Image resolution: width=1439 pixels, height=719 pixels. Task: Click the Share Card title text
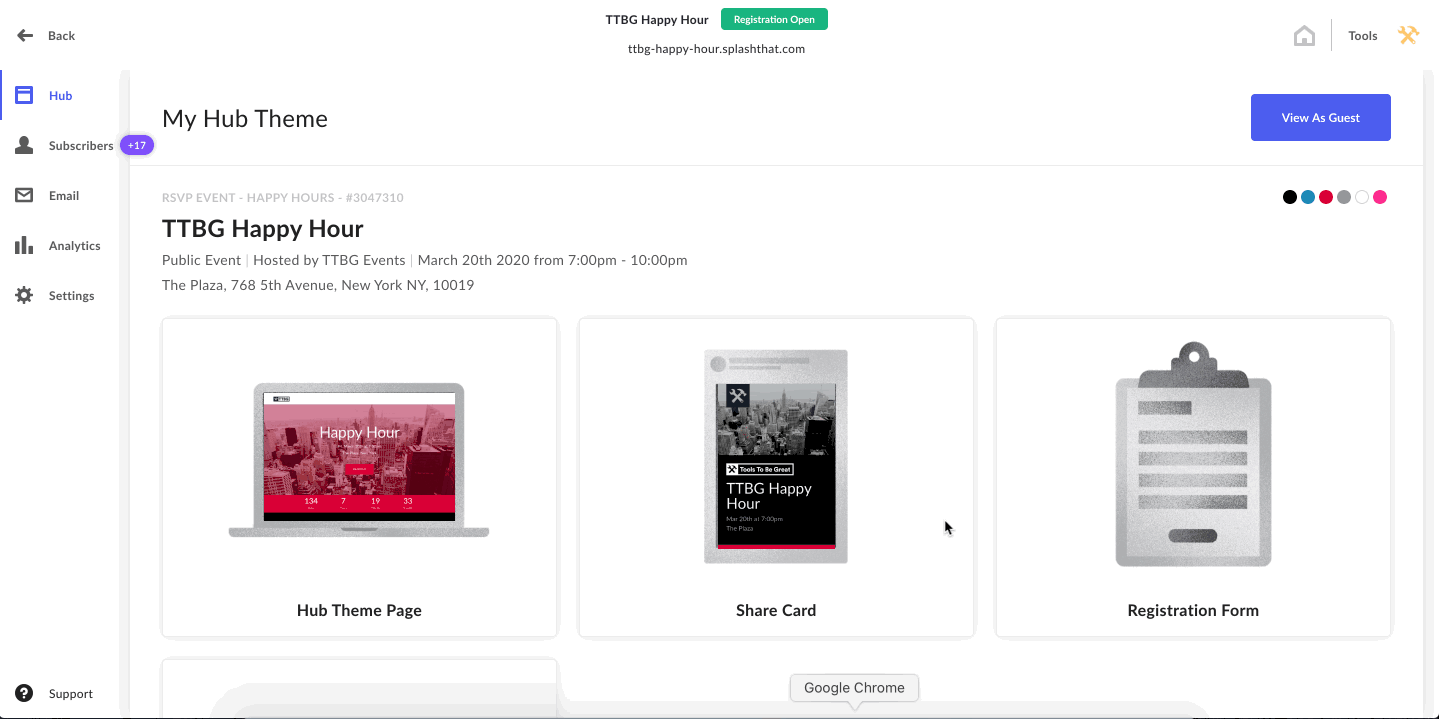pos(776,610)
